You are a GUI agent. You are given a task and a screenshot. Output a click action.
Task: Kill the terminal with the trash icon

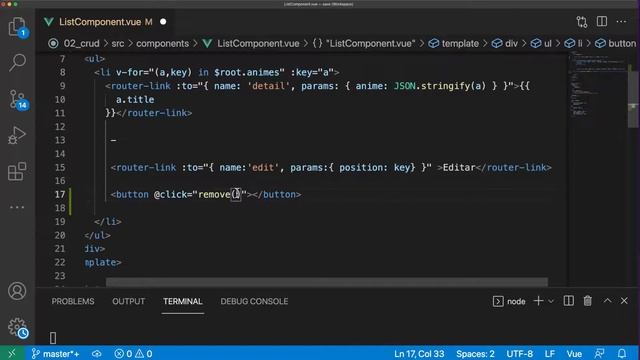point(588,301)
